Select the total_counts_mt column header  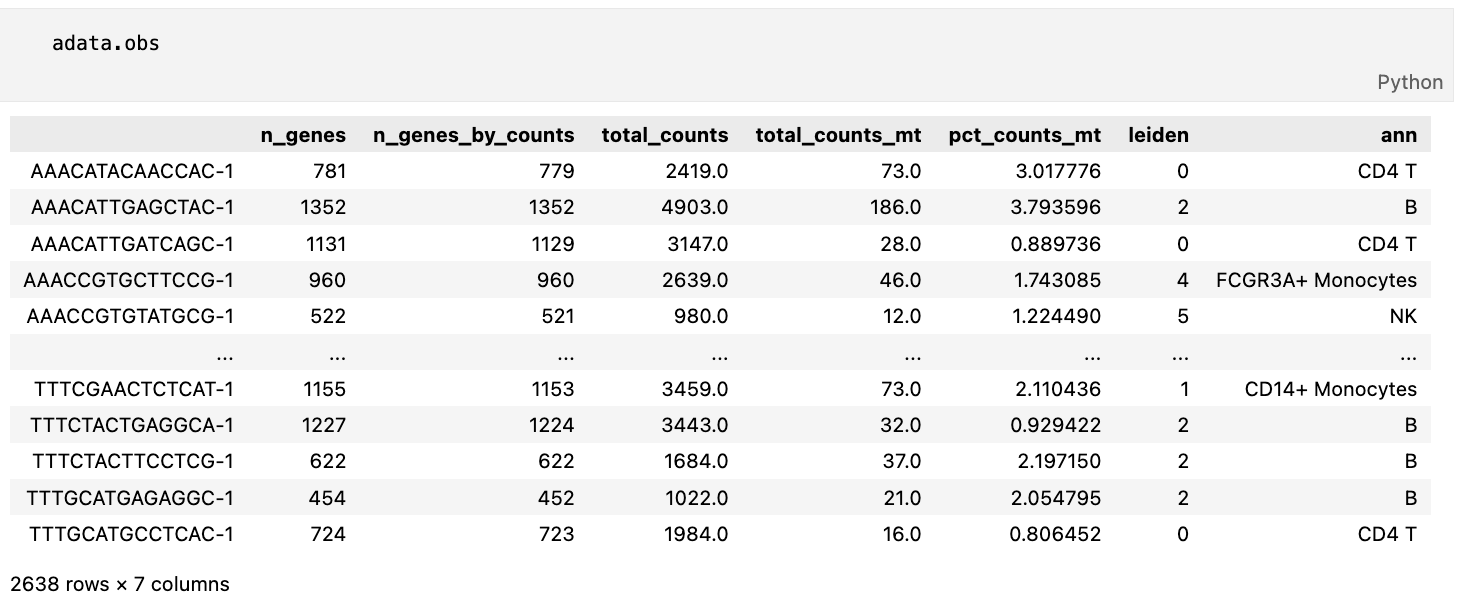(838, 135)
